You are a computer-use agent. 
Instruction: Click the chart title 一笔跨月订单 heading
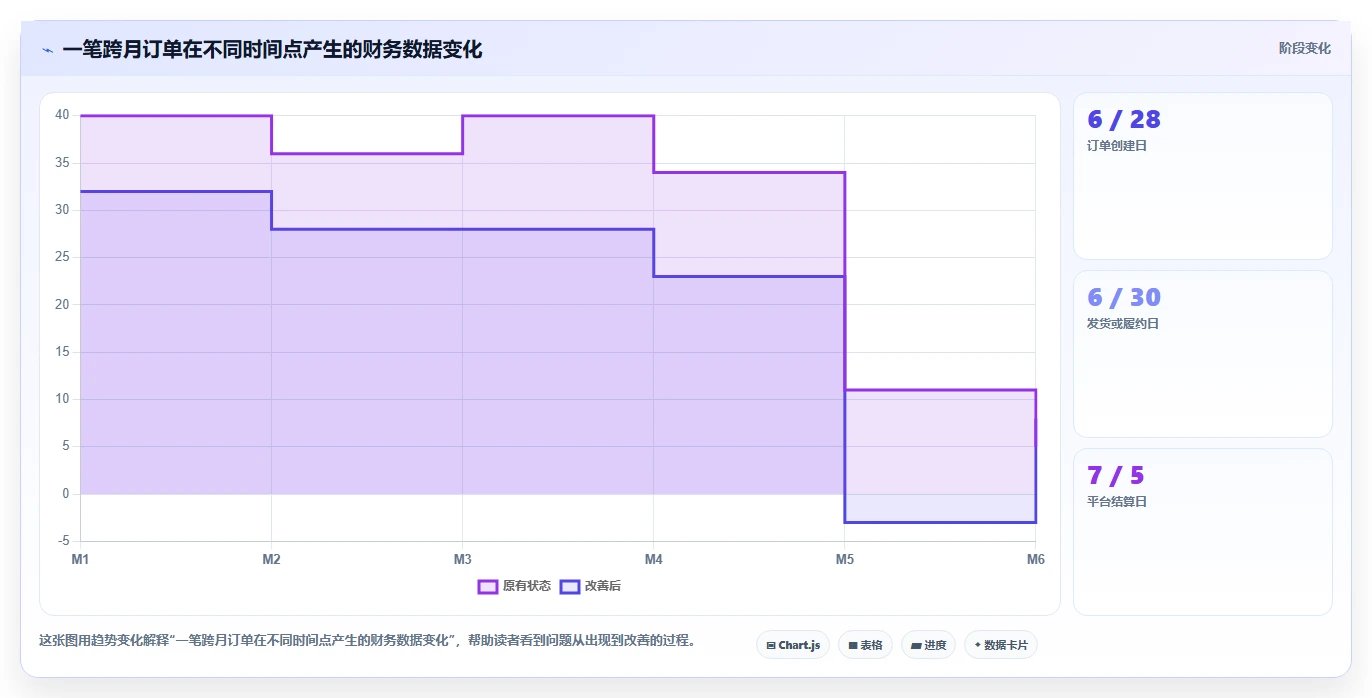[x=272, y=50]
